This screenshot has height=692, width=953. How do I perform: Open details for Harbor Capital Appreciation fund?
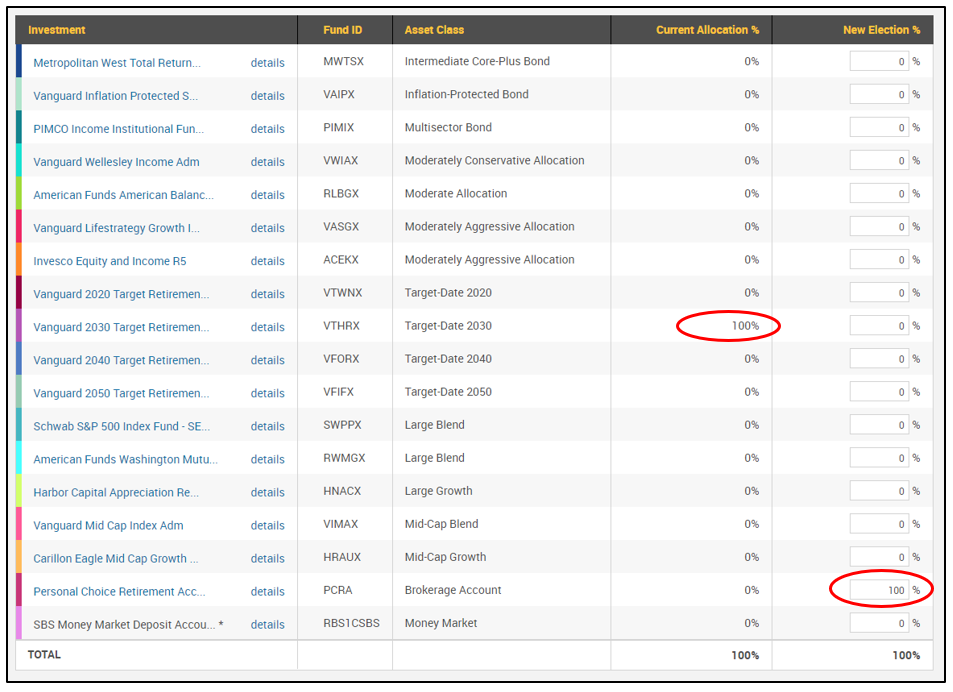click(x=267, y=492)
